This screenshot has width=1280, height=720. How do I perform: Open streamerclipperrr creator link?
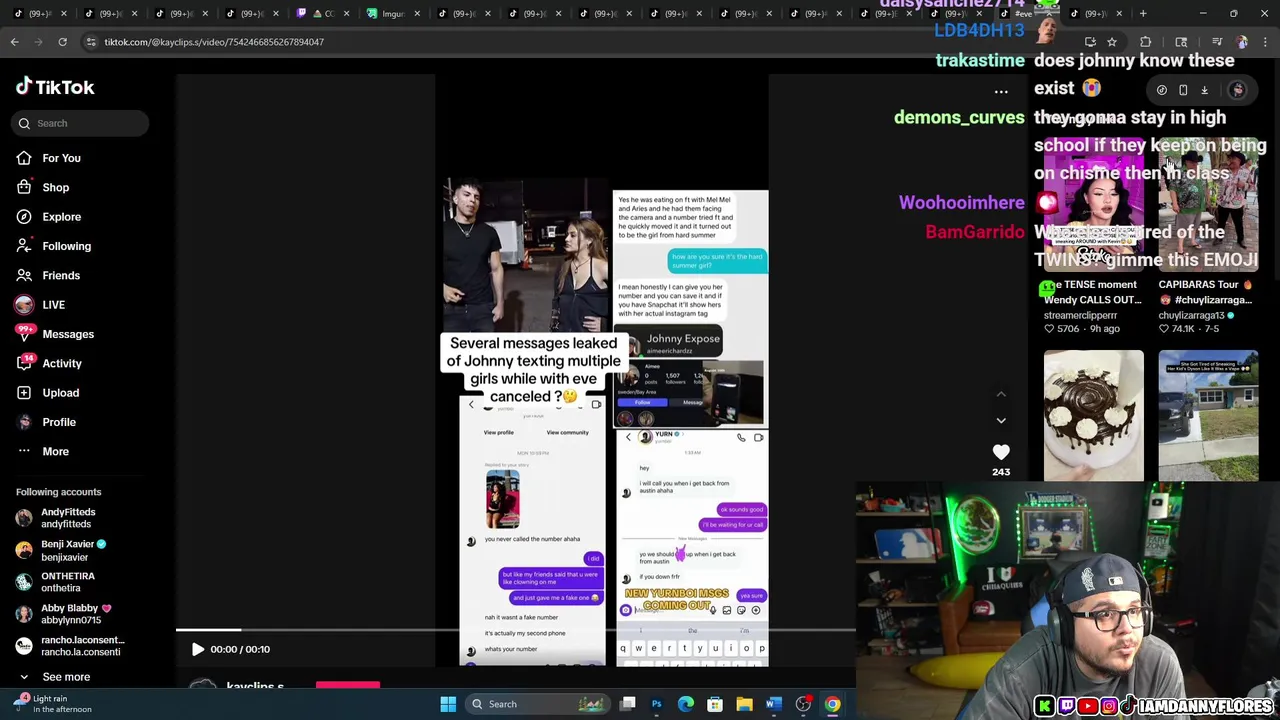coord(1080,315)
